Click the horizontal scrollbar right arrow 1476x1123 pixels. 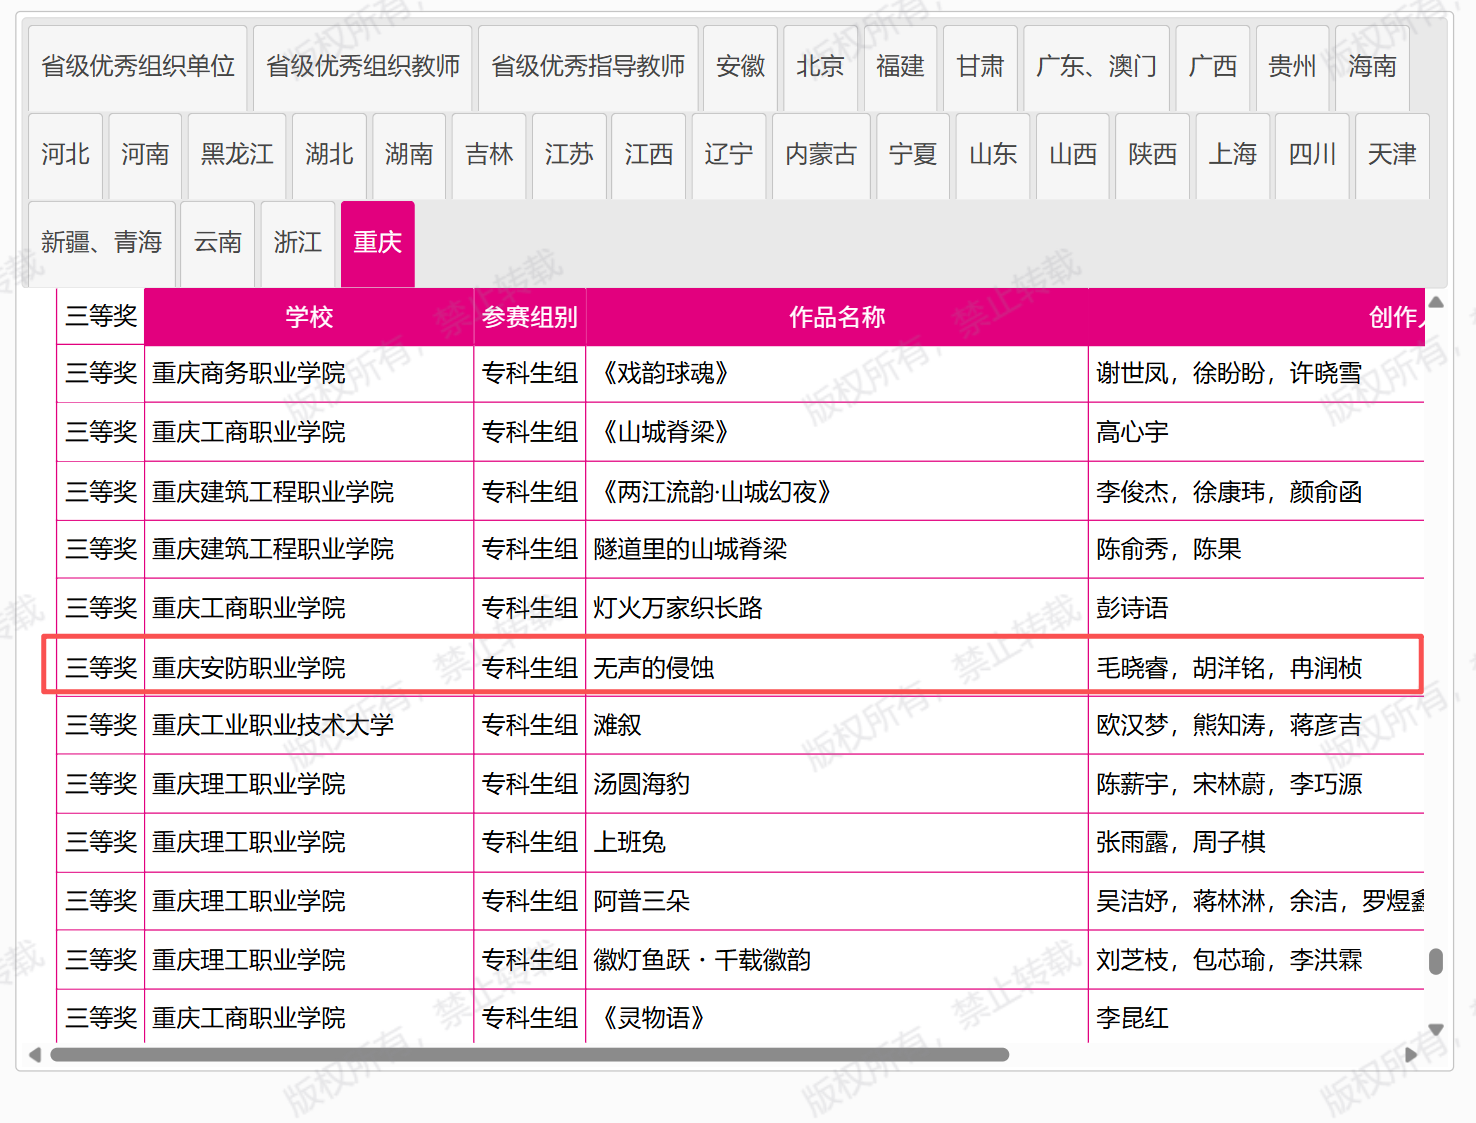1411,1054
